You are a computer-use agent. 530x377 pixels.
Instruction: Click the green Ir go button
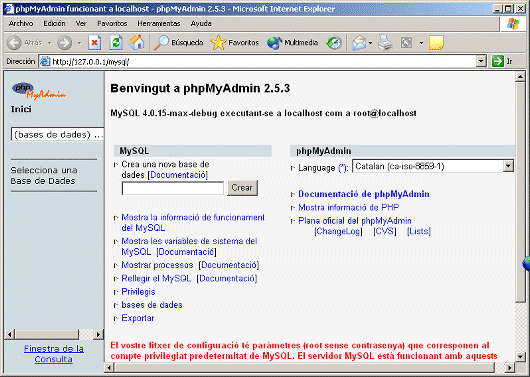point(502,61)
